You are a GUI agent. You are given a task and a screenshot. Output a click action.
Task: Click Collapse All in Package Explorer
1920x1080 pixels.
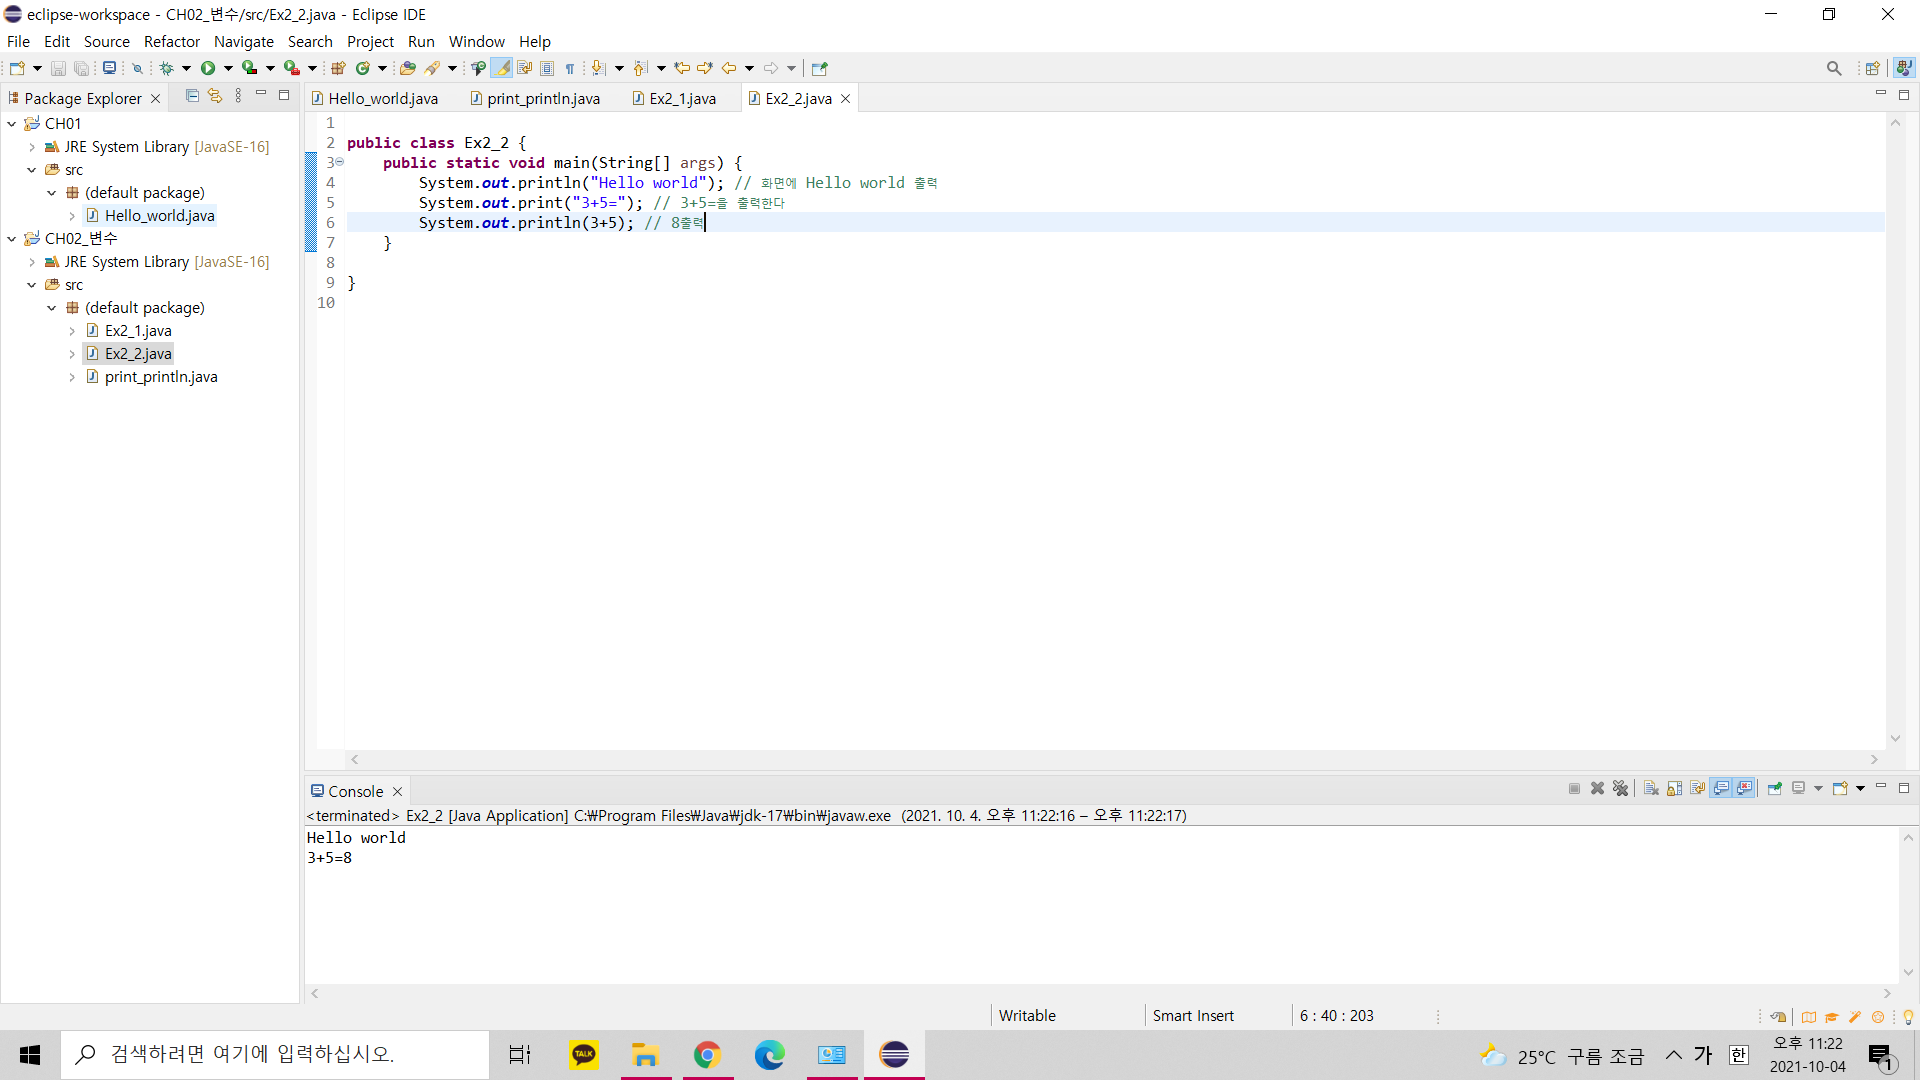192,96
